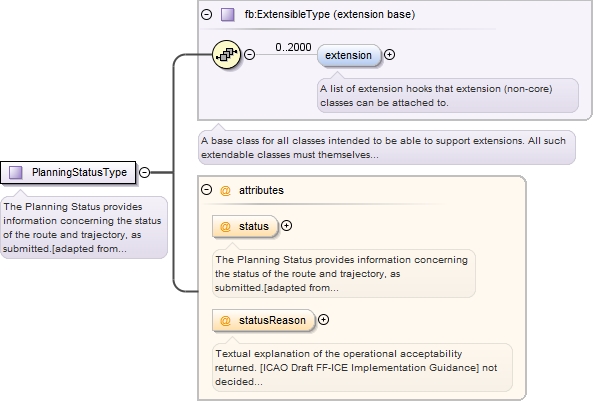Click the yellow sequence compositor icon

pos(226,55)
